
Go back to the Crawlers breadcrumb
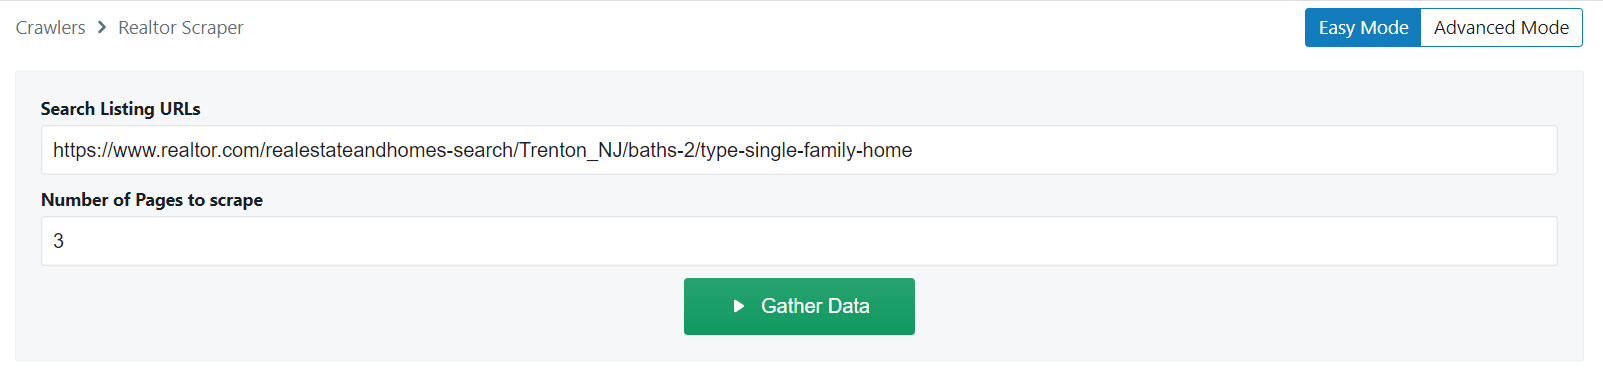(x=50, y=28)
